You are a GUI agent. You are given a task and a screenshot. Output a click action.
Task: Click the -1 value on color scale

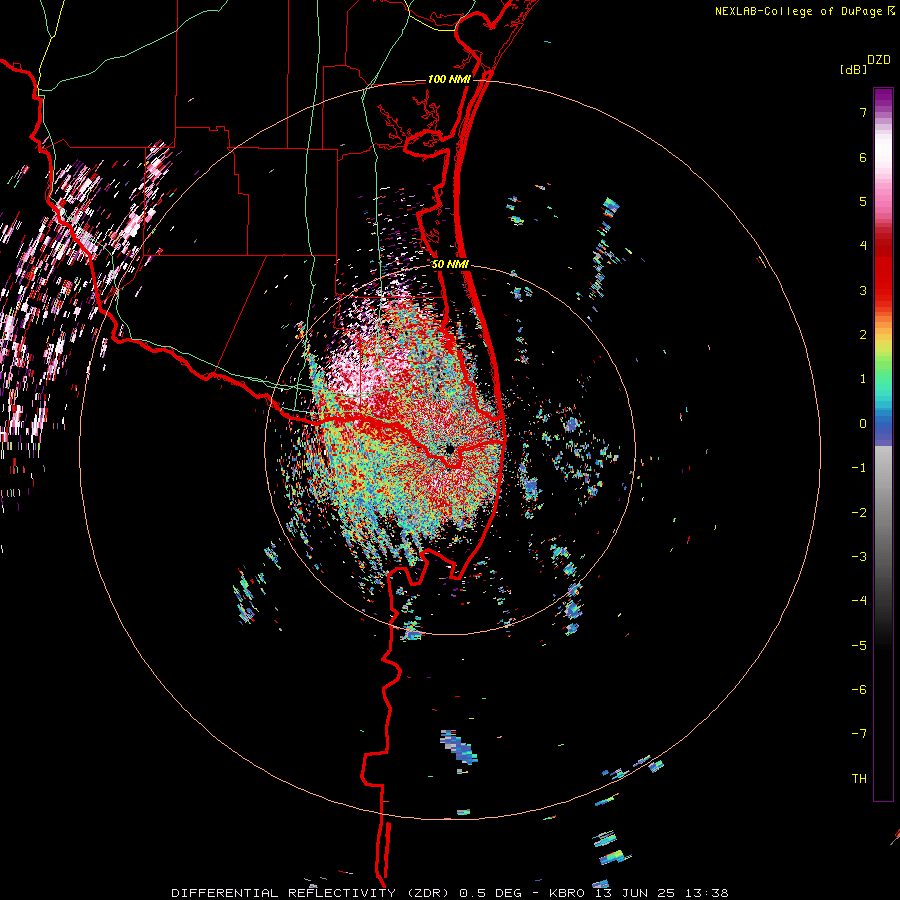click(859, 468)
